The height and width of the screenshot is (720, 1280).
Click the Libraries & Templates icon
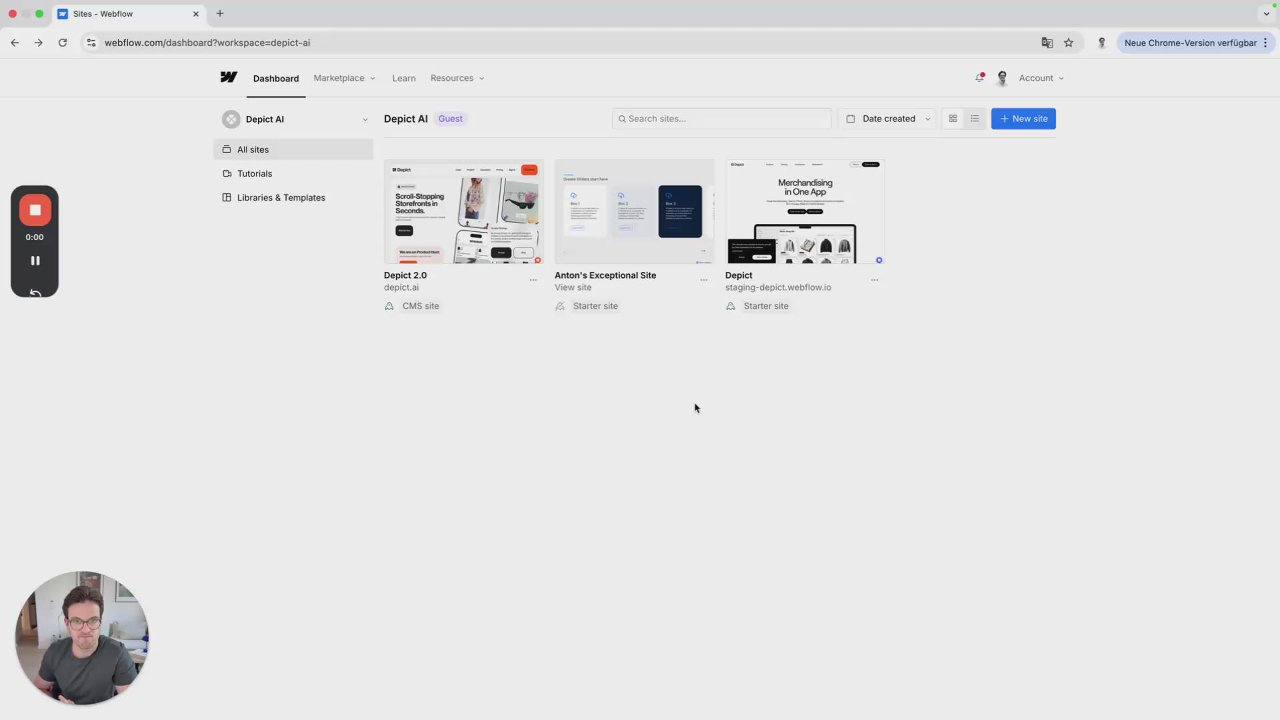[227, 197]
